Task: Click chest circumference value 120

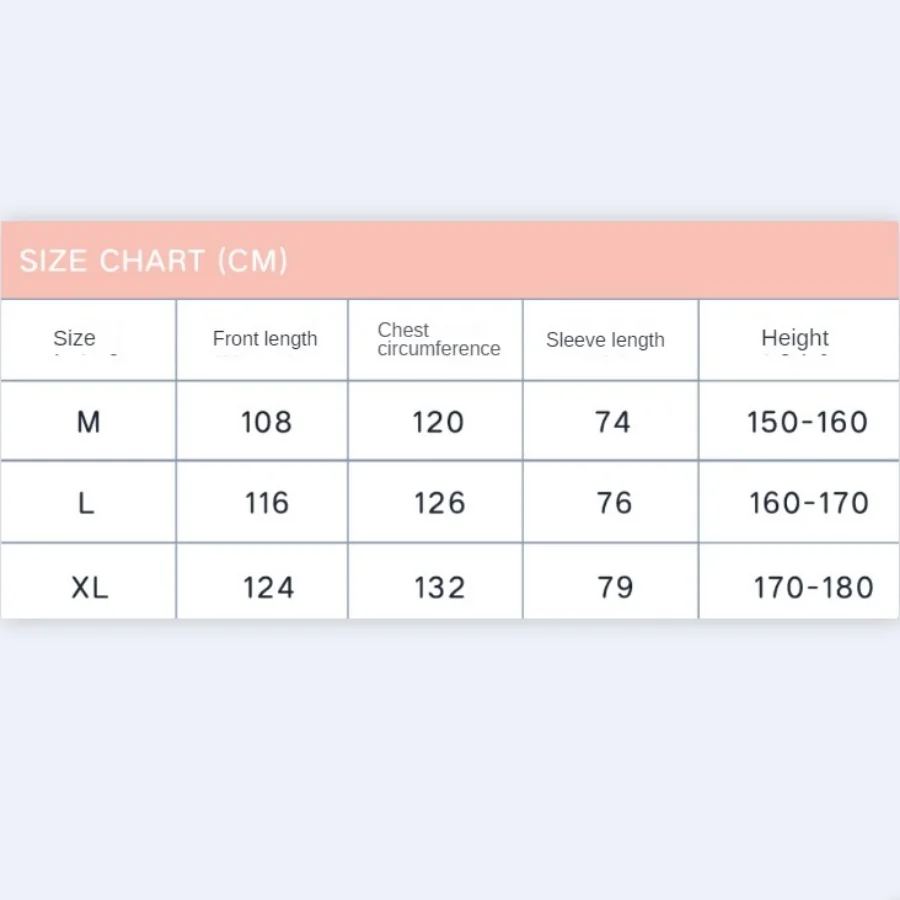Action: pos(439,422)
